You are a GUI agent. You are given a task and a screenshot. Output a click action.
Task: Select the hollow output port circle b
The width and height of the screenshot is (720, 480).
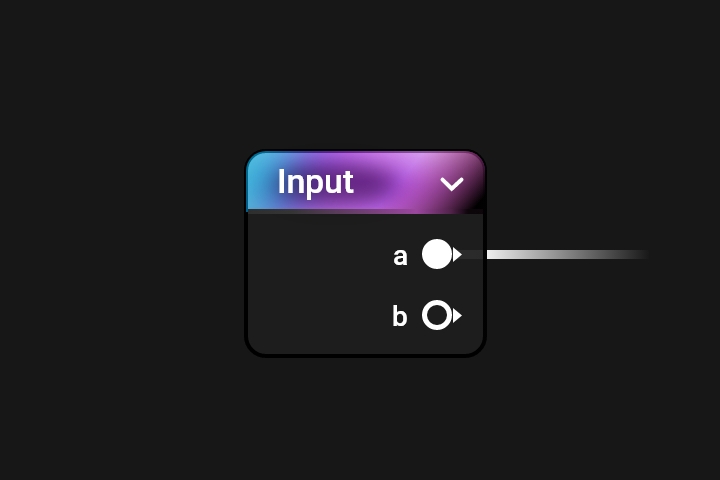437,315
